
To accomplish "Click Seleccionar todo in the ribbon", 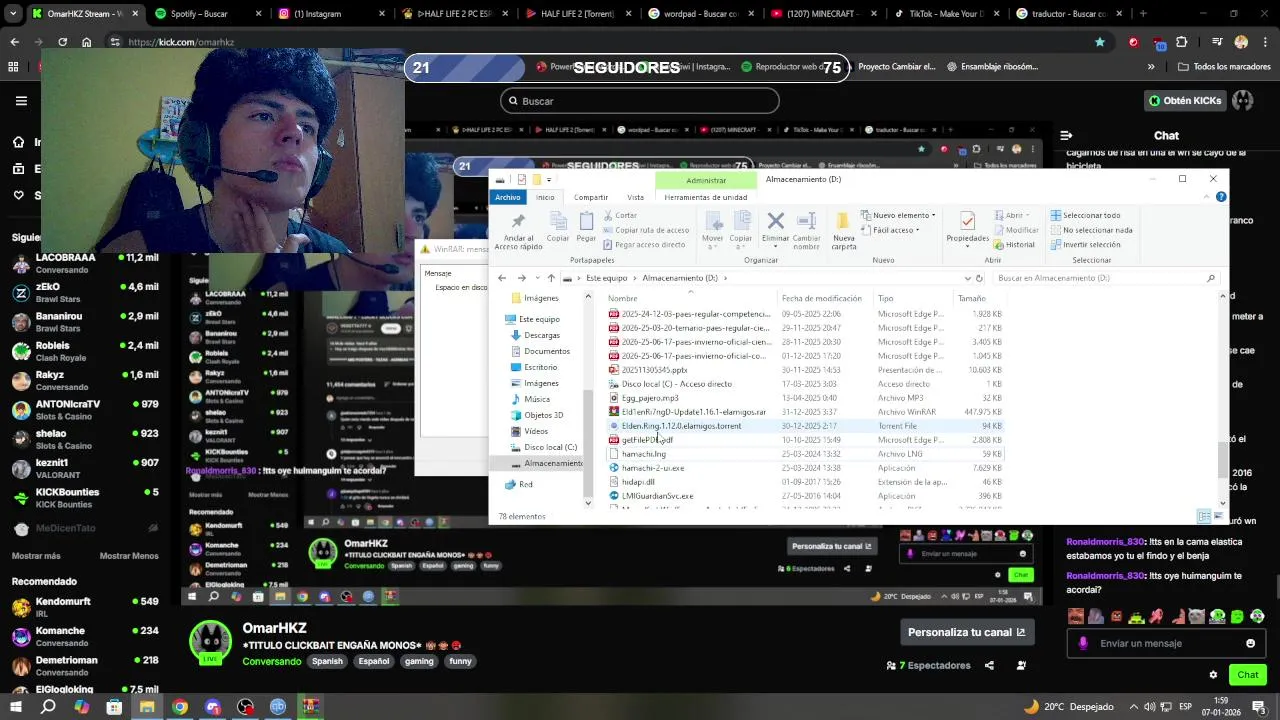I will (1084, 215).
